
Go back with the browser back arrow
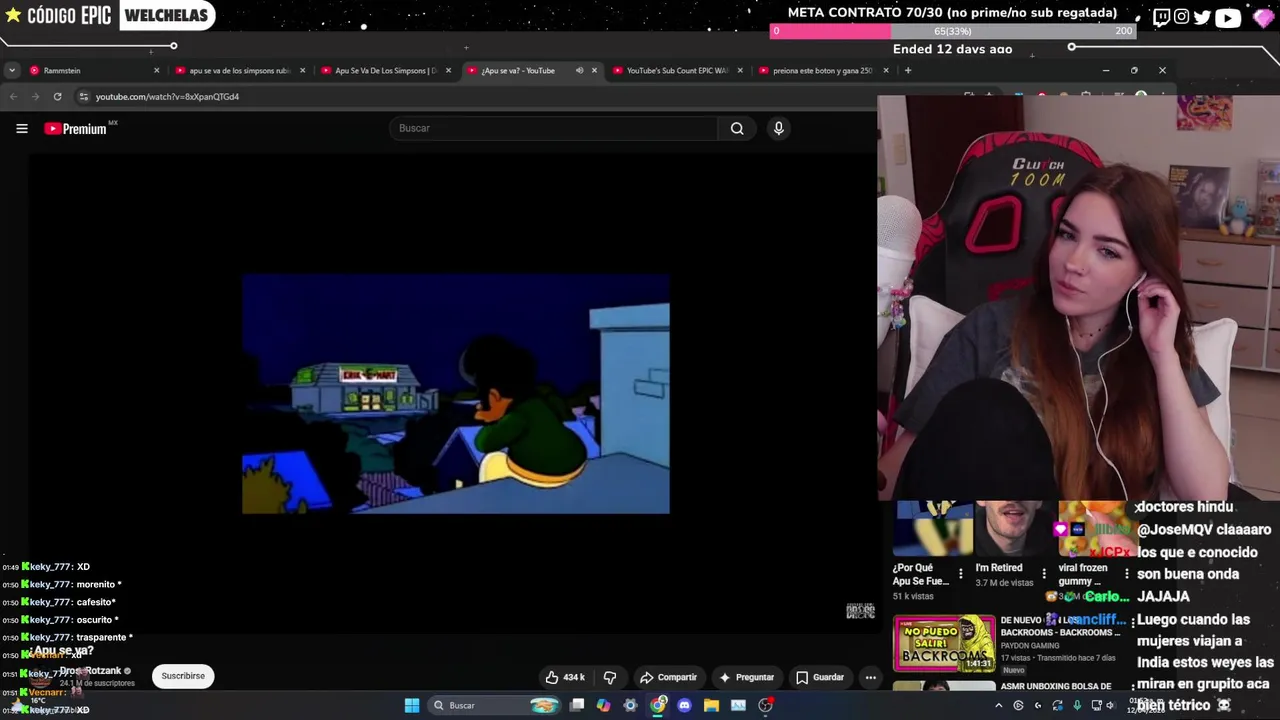pyautogui.click(x=13, y=97)
